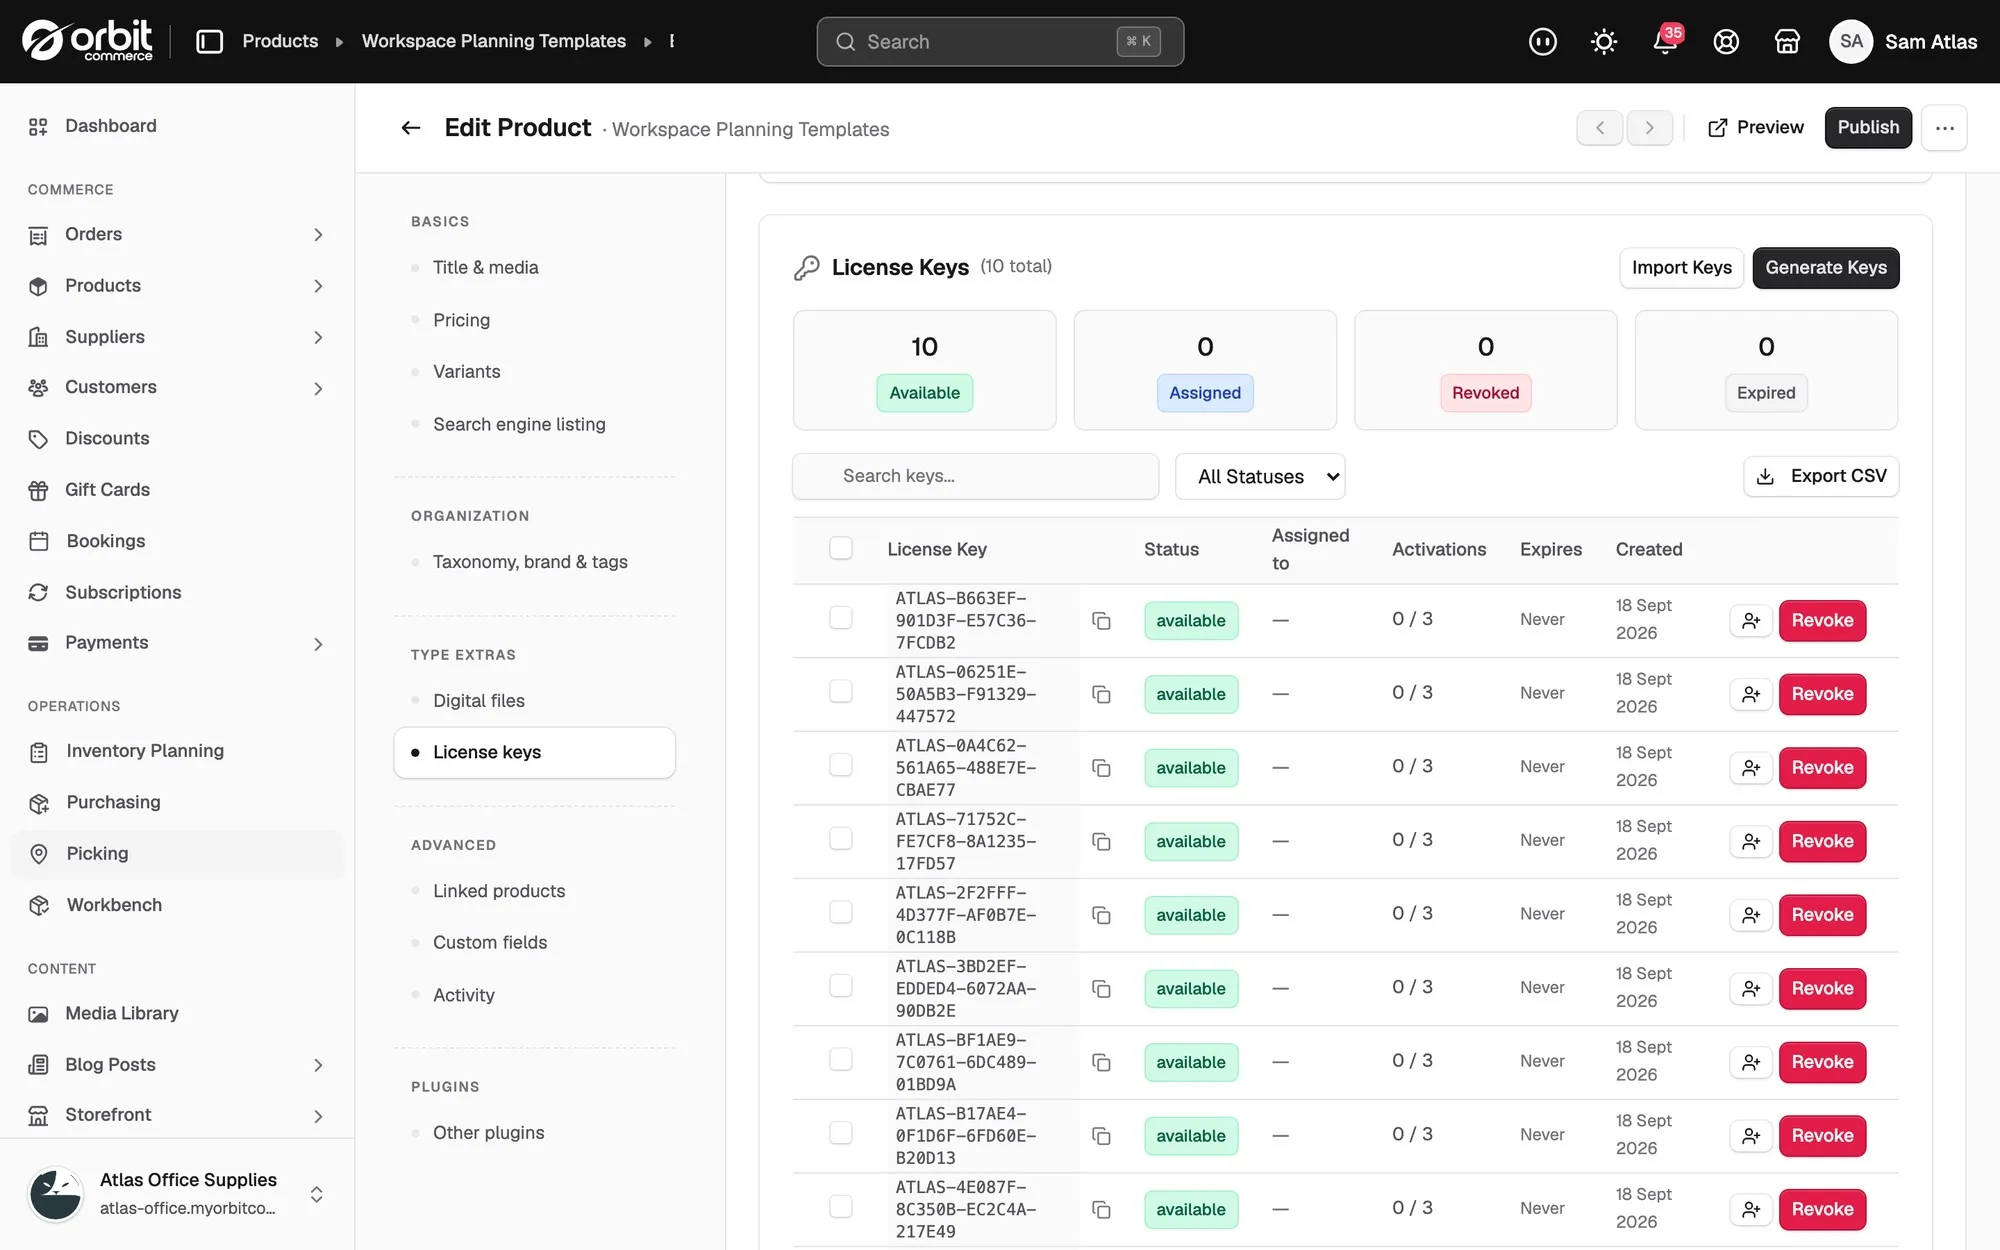
Task: Click the Import Keys button
Action: coord(1681,268)
